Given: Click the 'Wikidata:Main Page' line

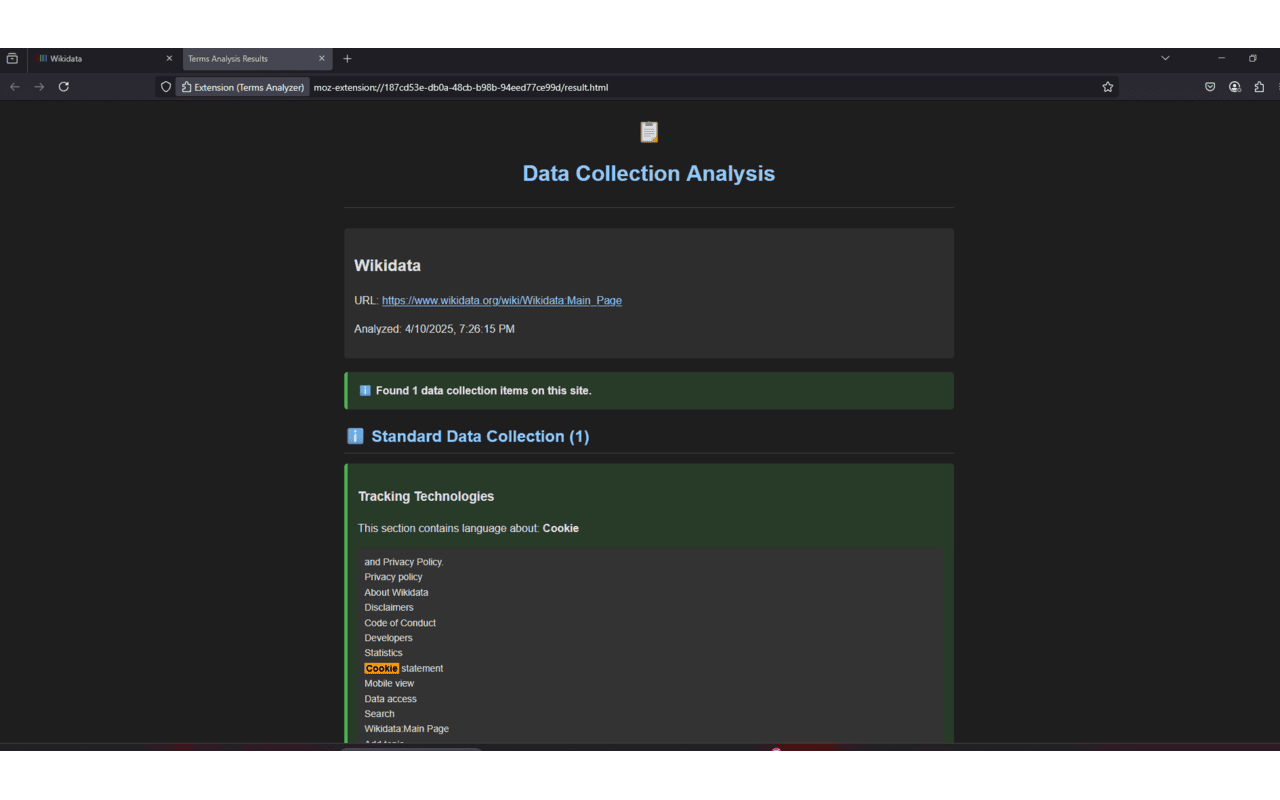Looking at the screenshot, I should (x=406, y=729).
